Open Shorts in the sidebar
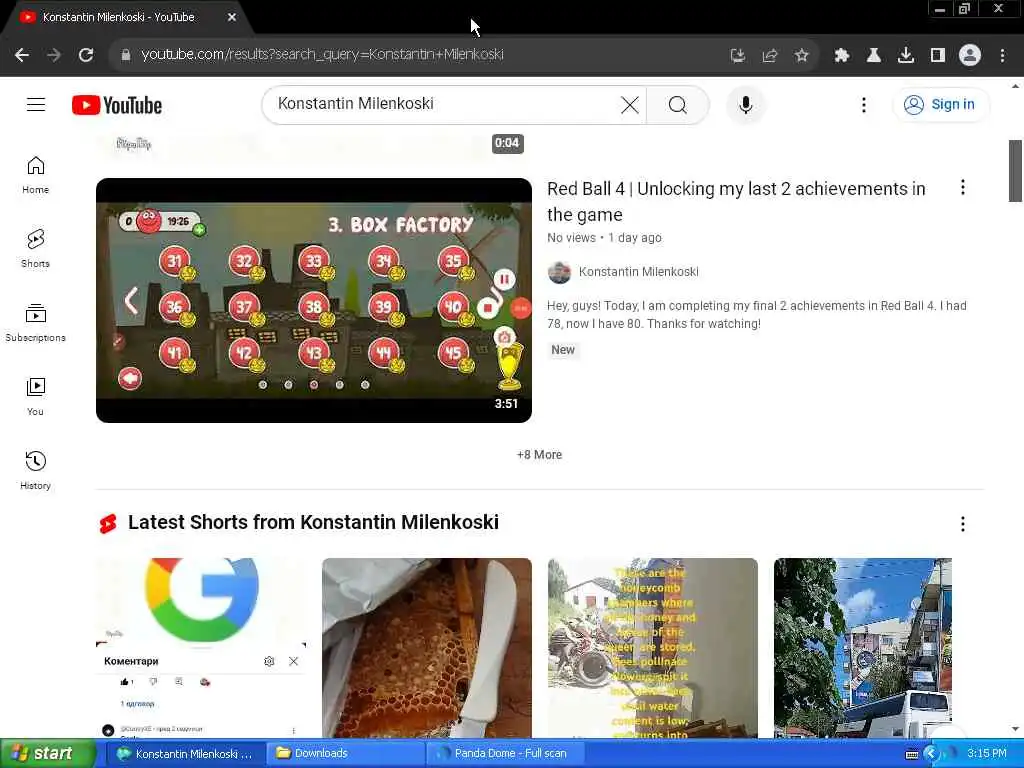 35,249
